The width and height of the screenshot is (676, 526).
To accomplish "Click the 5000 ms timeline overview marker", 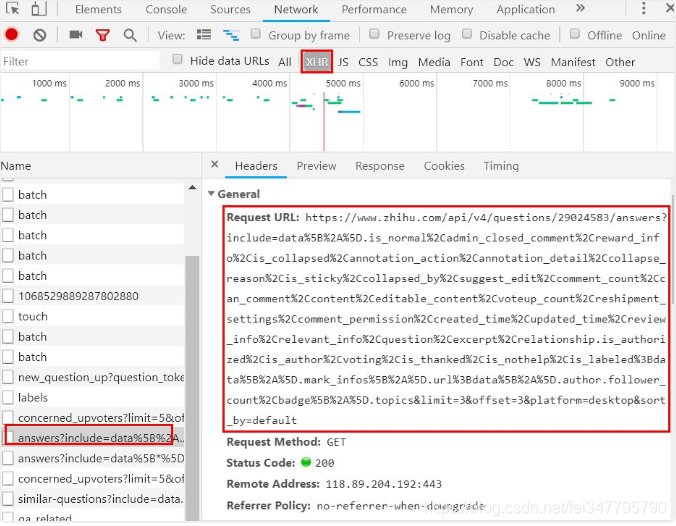I will click(343, 83).
